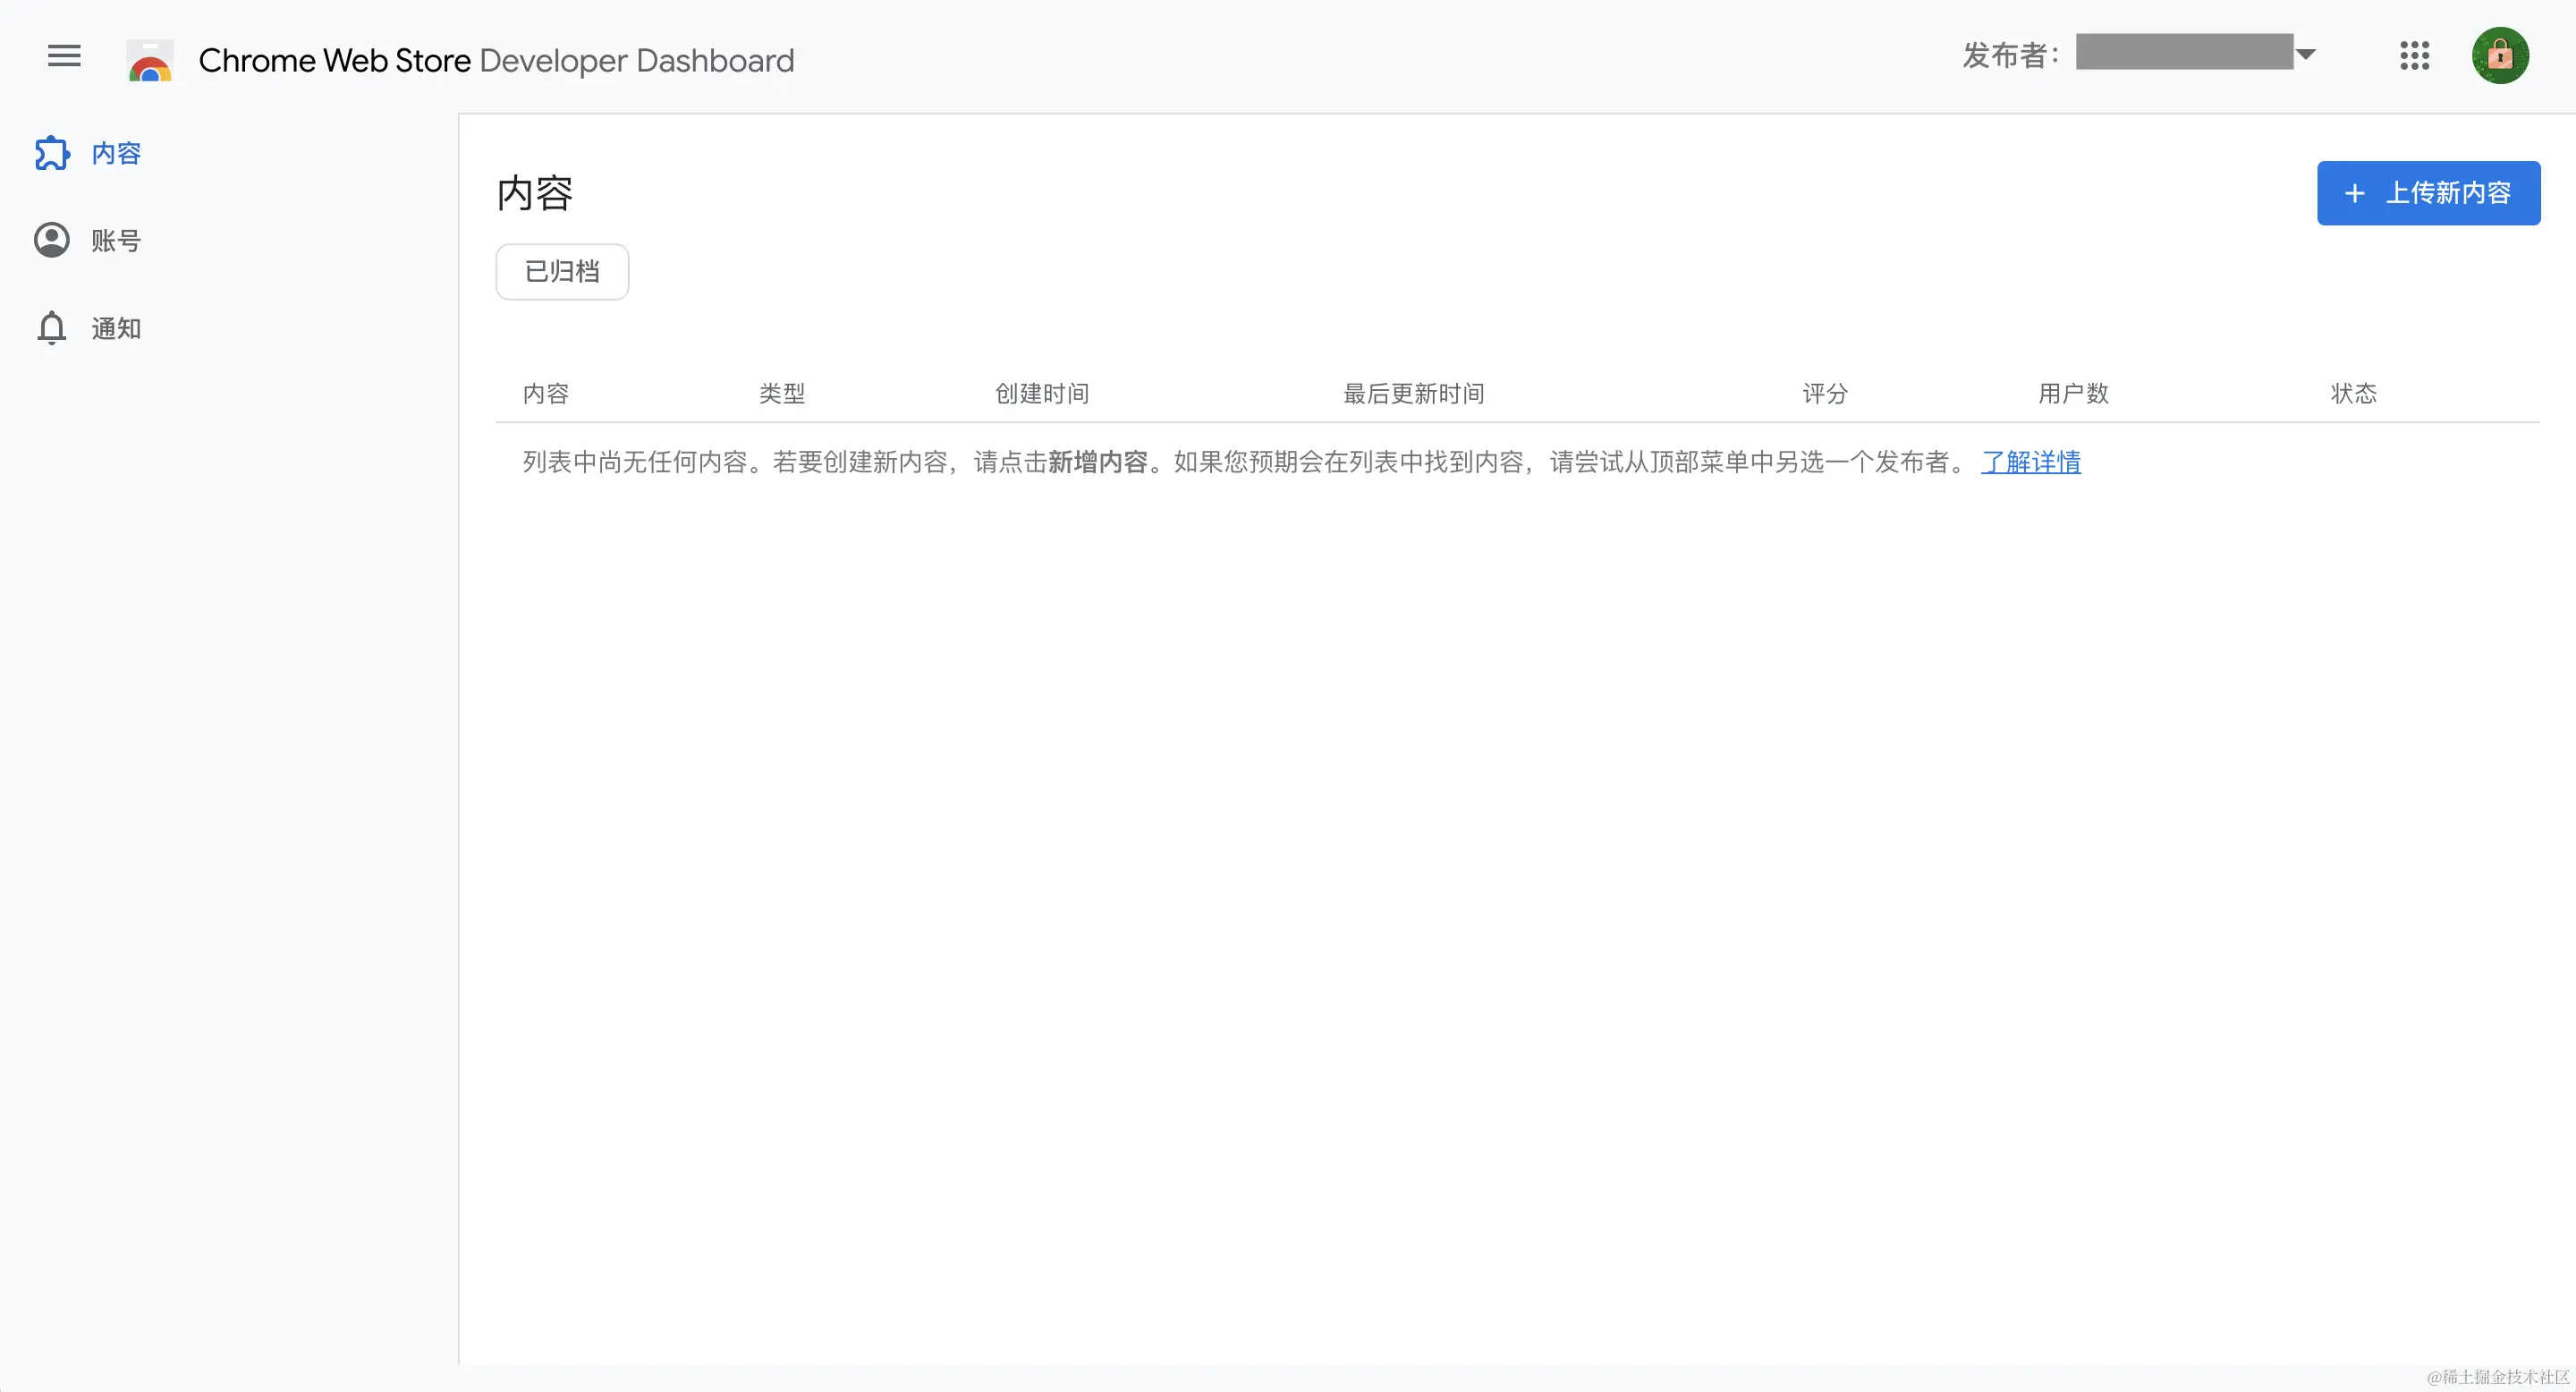
Task: Click the puzzle-piece 内容 icon
Action: (52, 153)
